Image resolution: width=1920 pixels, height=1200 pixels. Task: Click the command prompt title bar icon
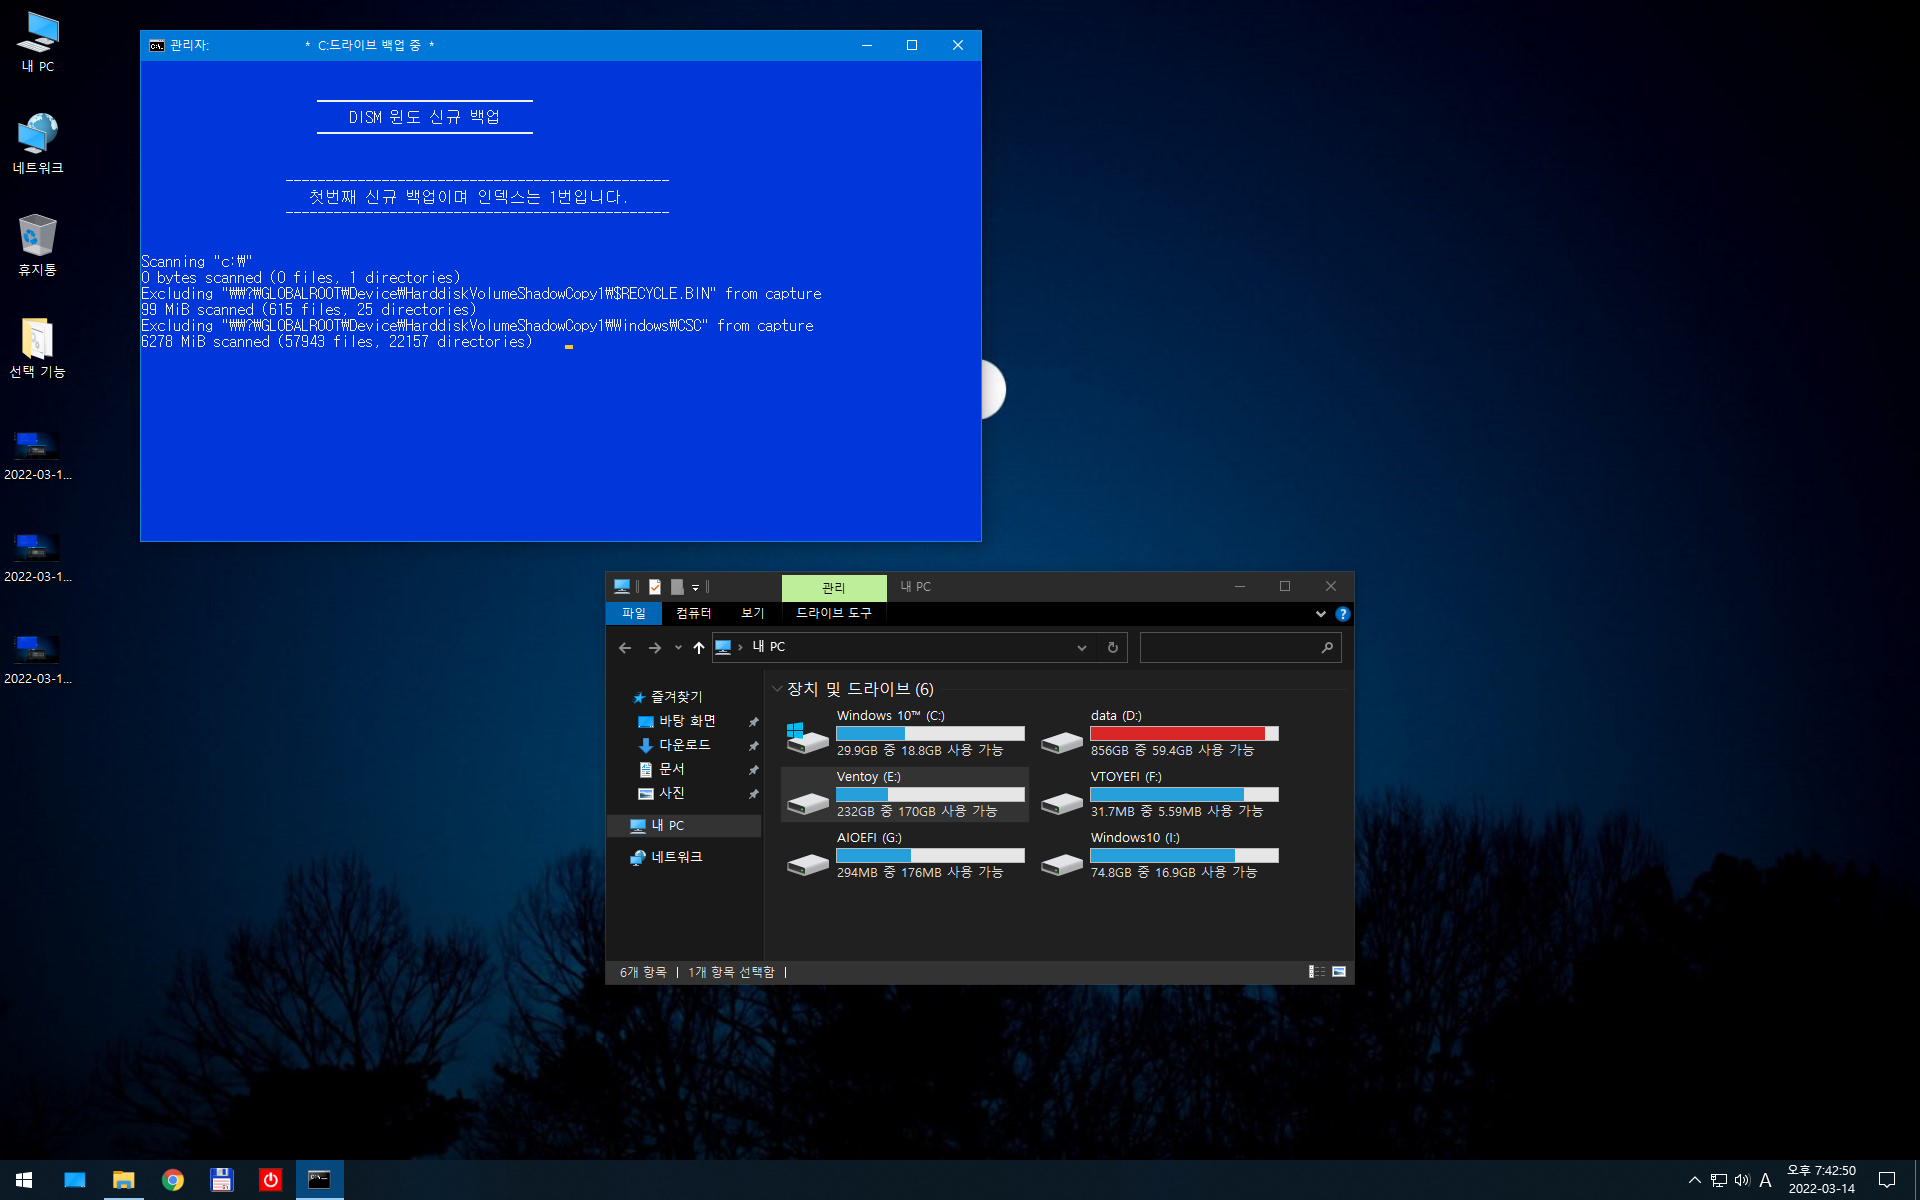(x=157, y=45)
